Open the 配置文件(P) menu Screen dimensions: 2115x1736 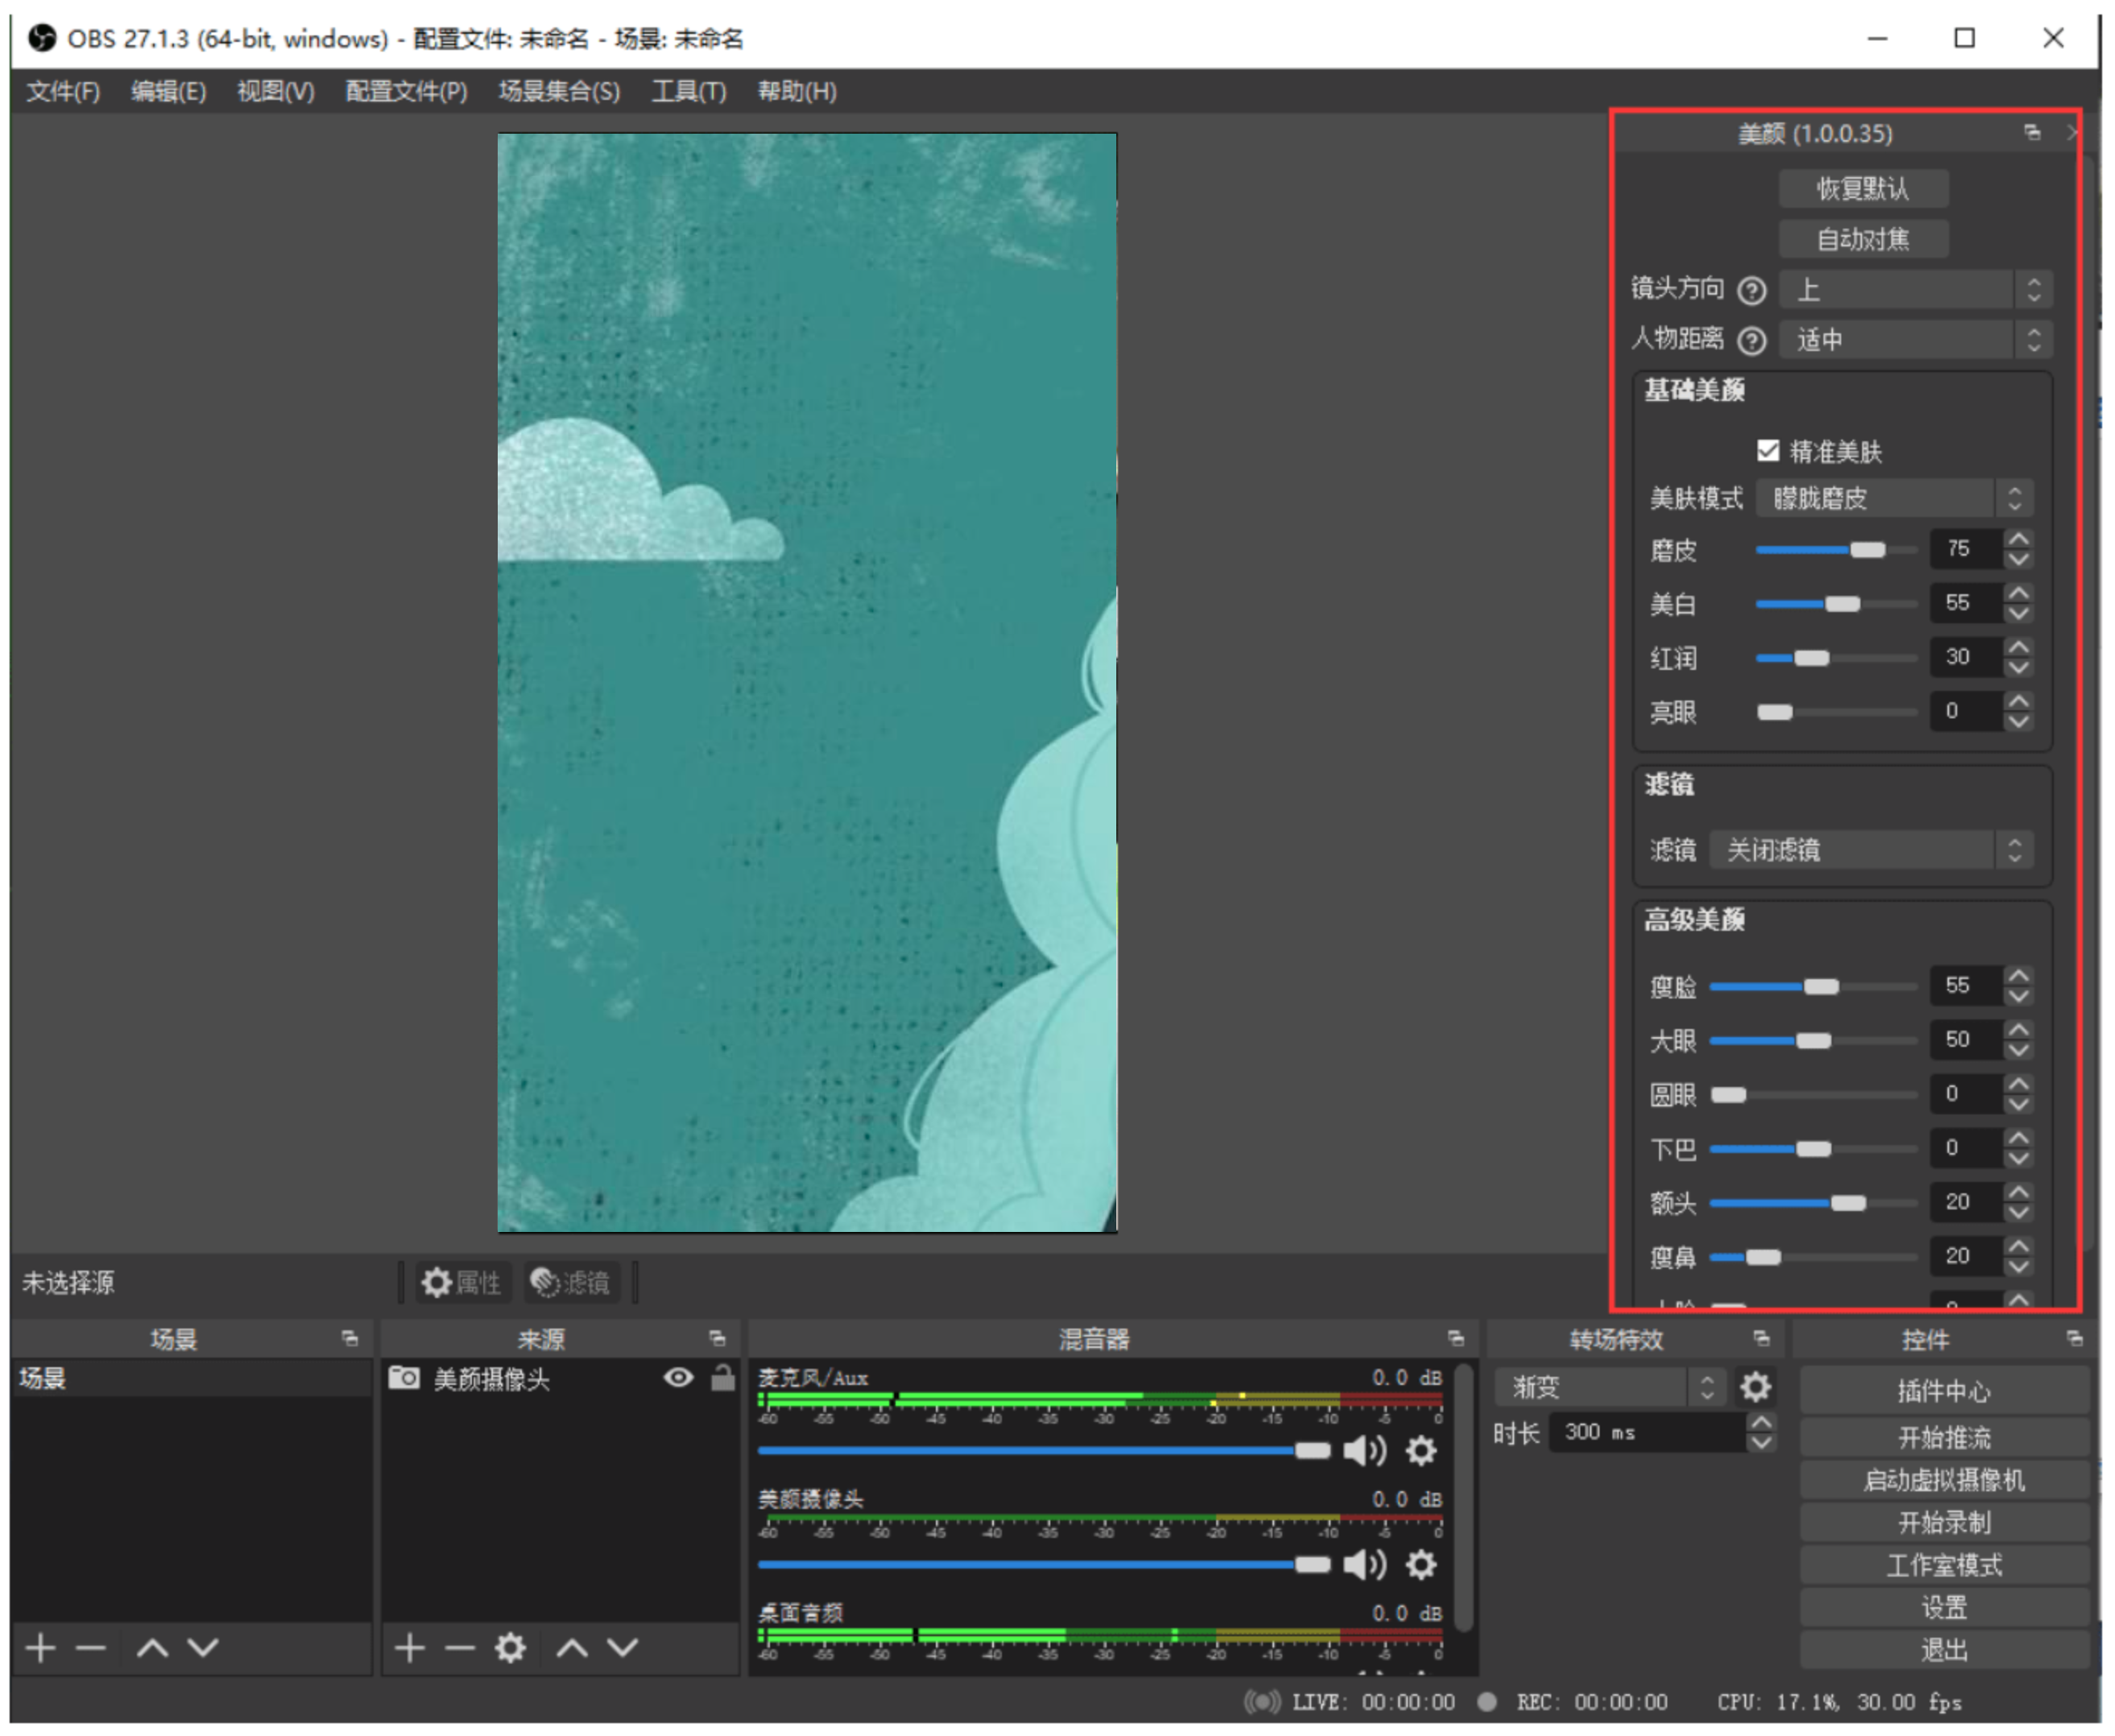pyautogui.click(x=406, y=91)
